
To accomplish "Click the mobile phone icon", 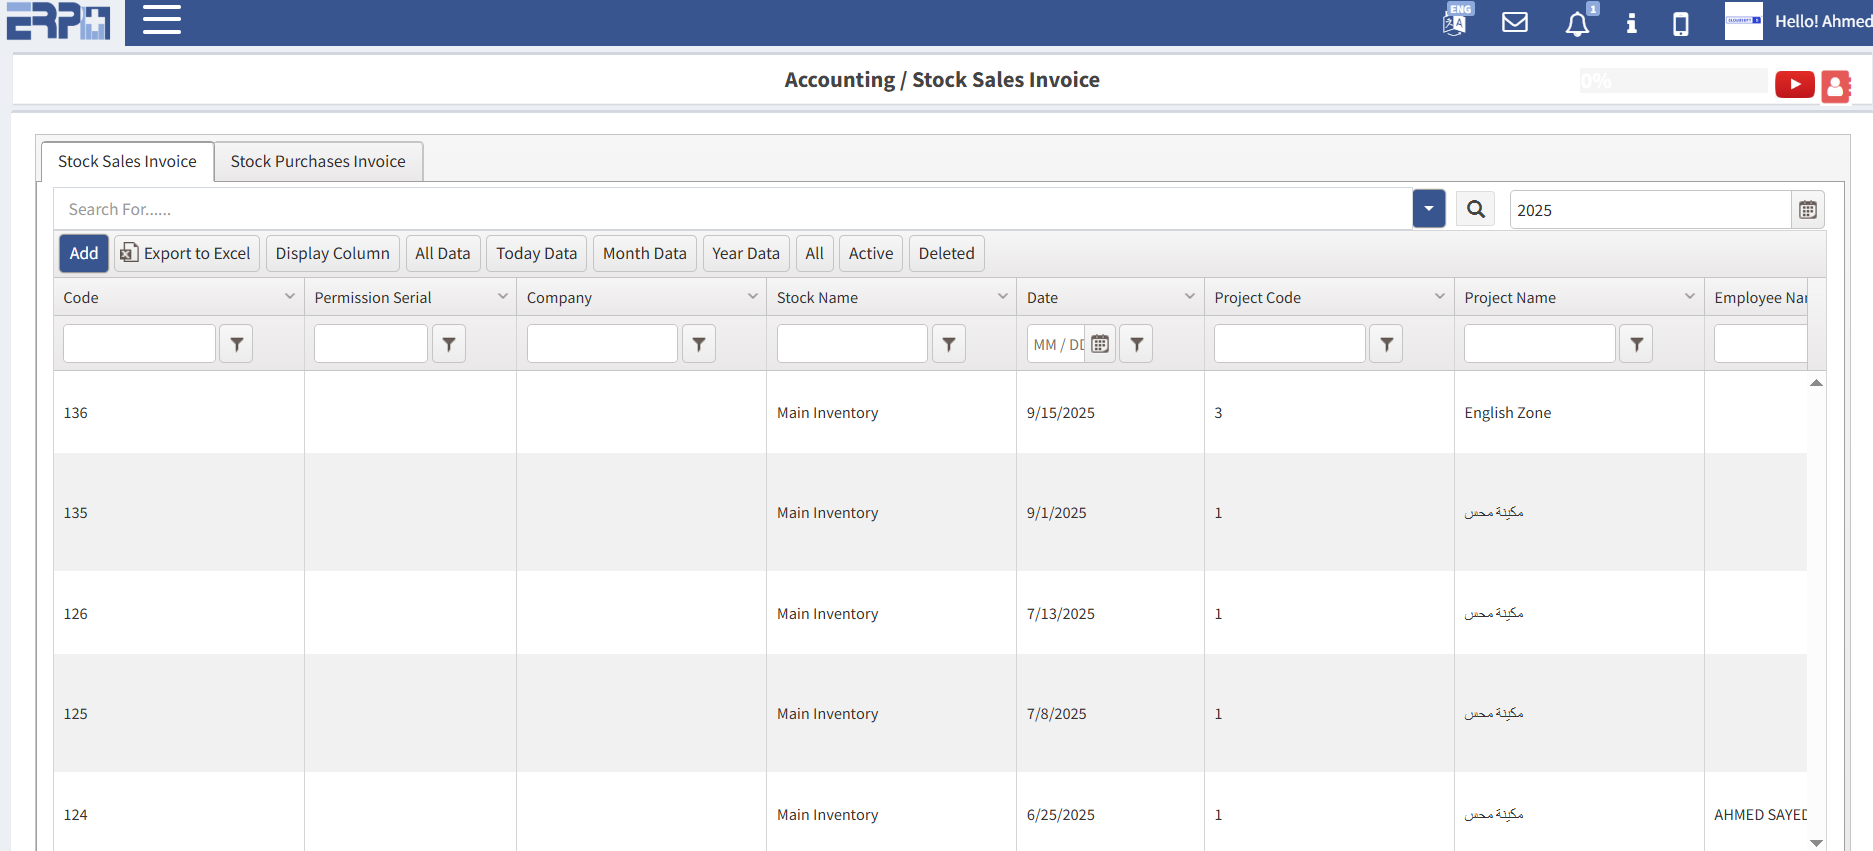I will [1681, 23].
